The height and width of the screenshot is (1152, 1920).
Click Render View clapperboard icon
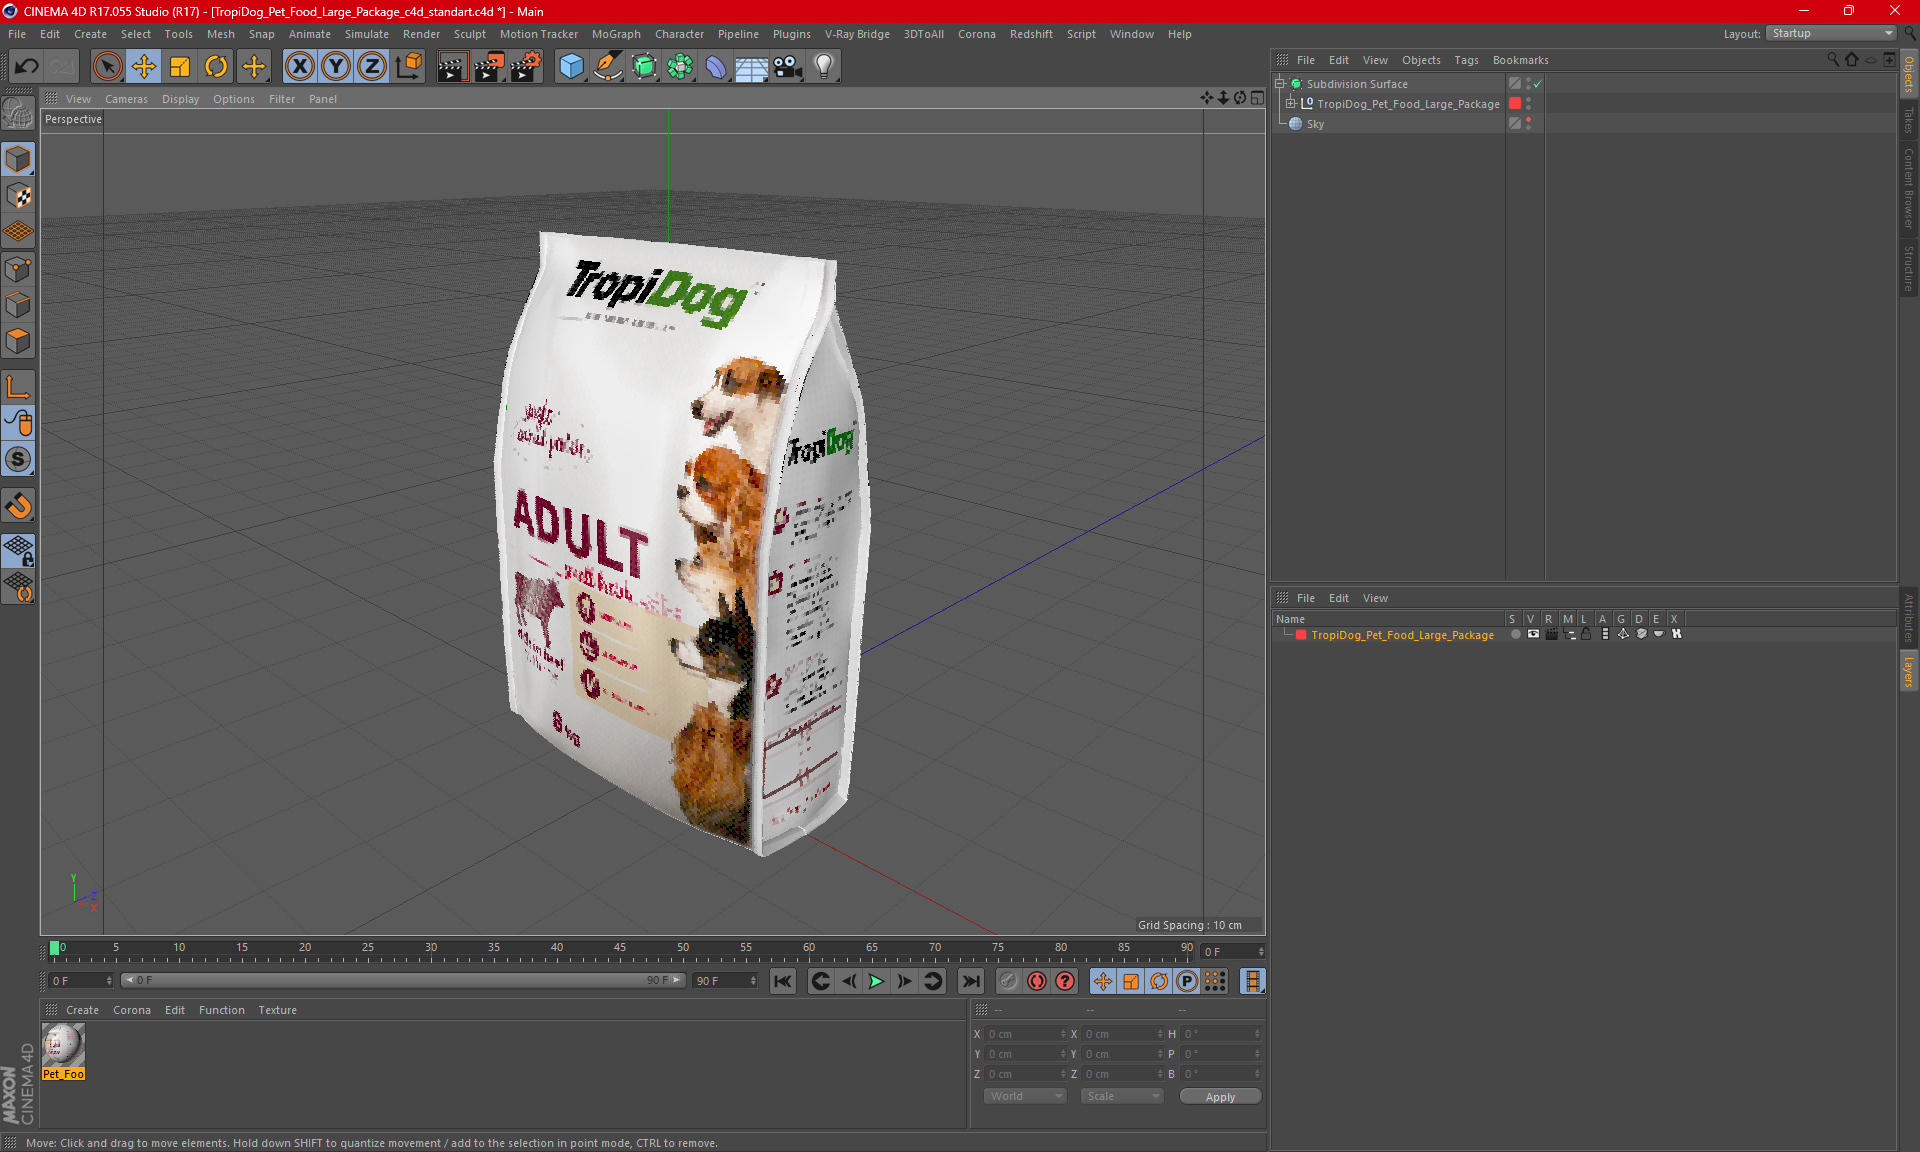(452, 67)
